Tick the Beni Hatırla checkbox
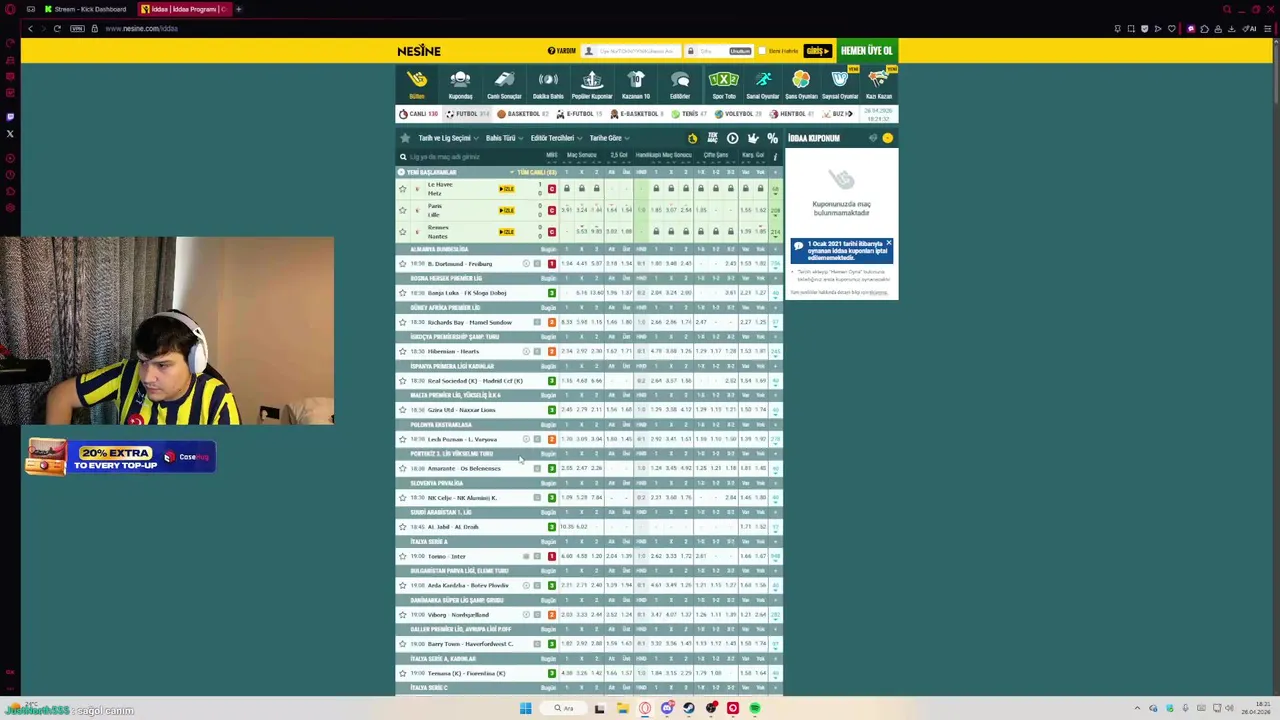Viewport: 1280px width, 720px height. point(762,51)
